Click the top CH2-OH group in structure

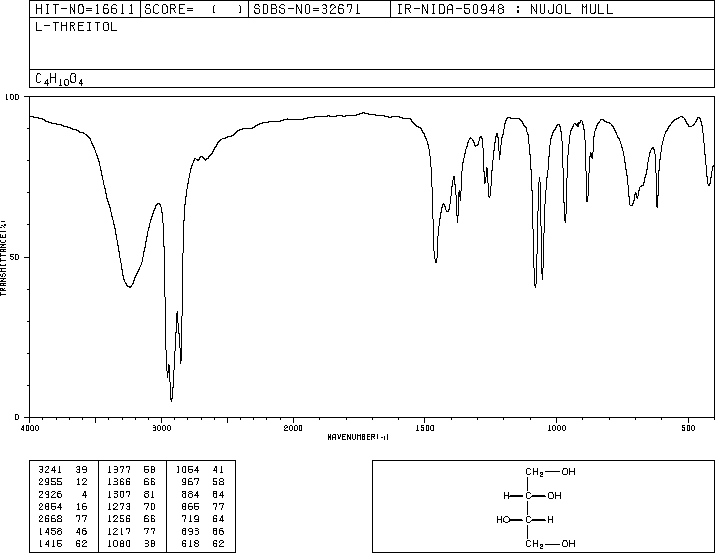pos(550,472)
